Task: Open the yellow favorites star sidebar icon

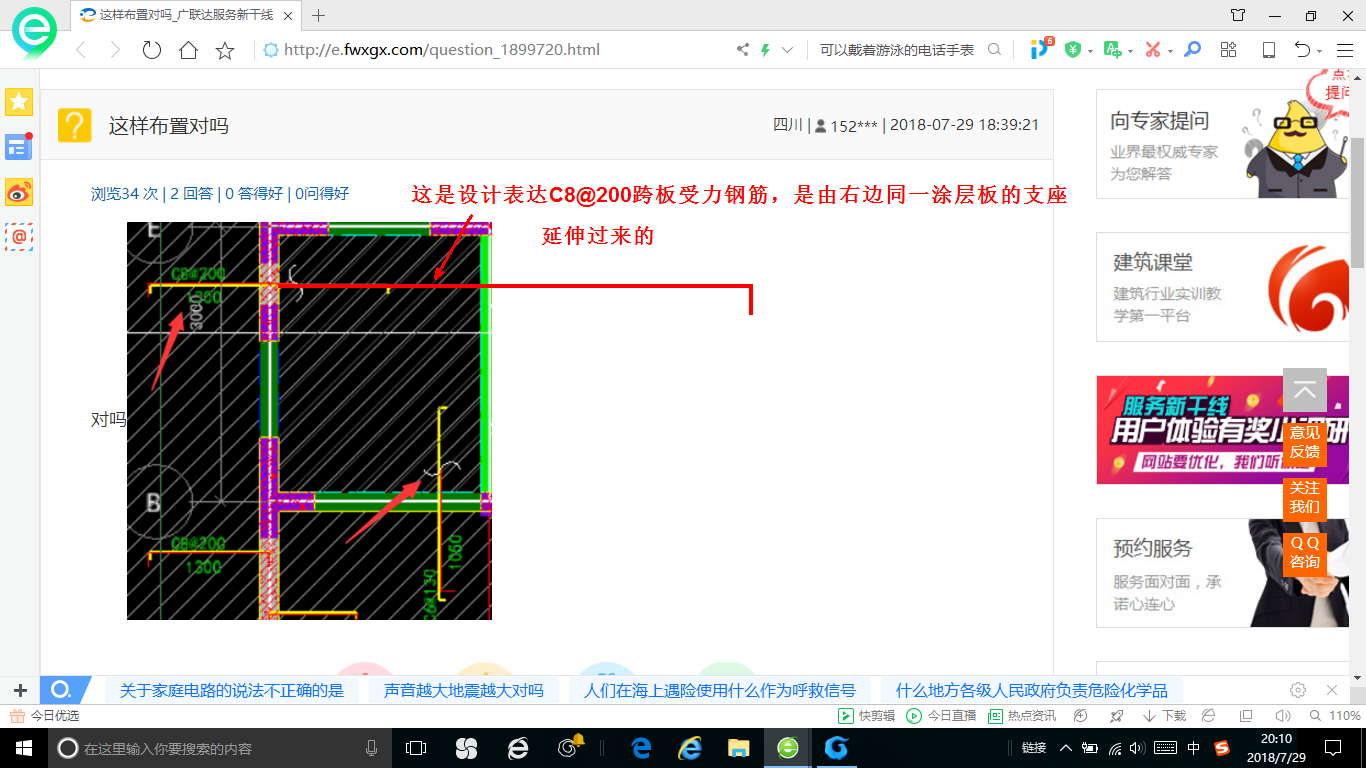Action: point(19,102)
